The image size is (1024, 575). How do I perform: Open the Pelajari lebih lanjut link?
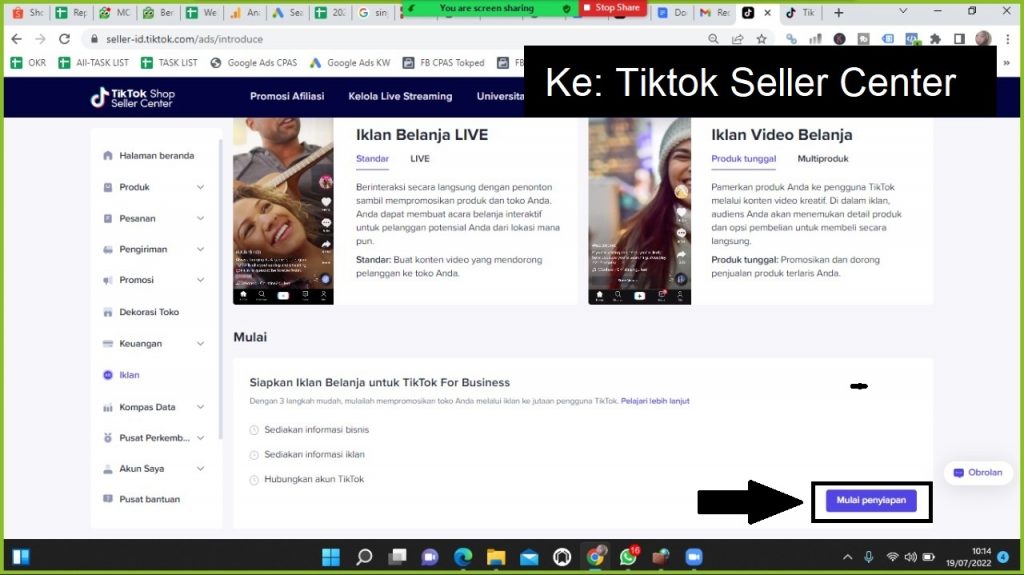(655, 401)
